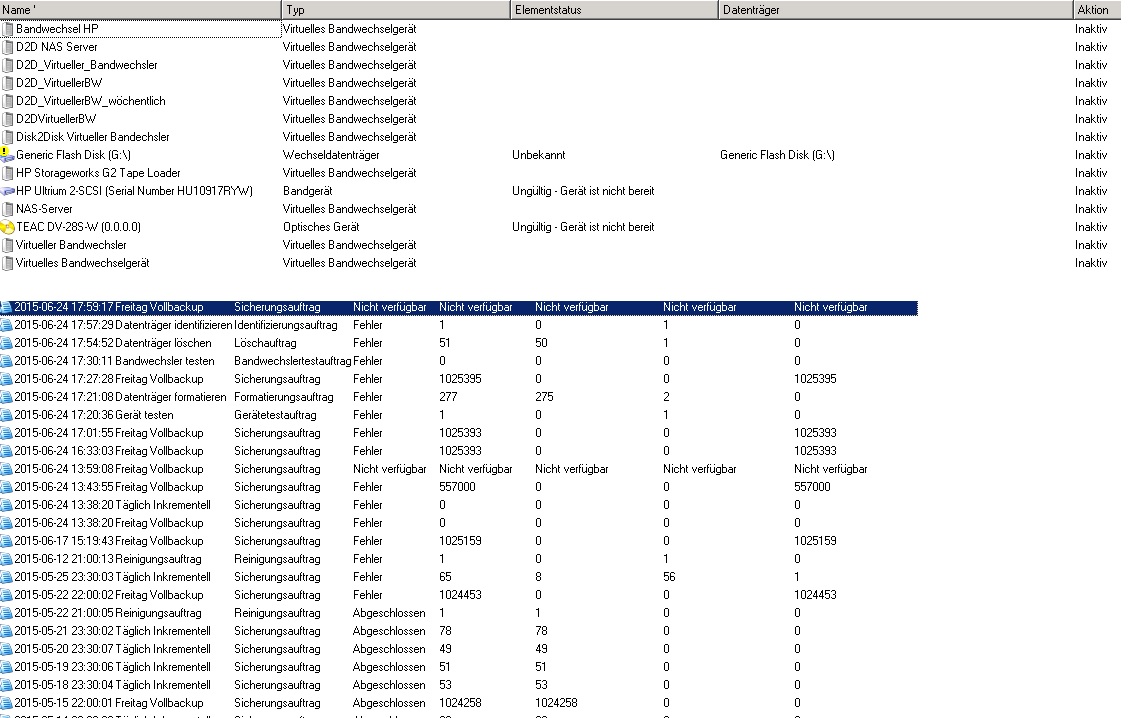Click the TEAC DV-28S-W optical drive icon
The image size is (1128, 718).
click(x=7, y=227)
